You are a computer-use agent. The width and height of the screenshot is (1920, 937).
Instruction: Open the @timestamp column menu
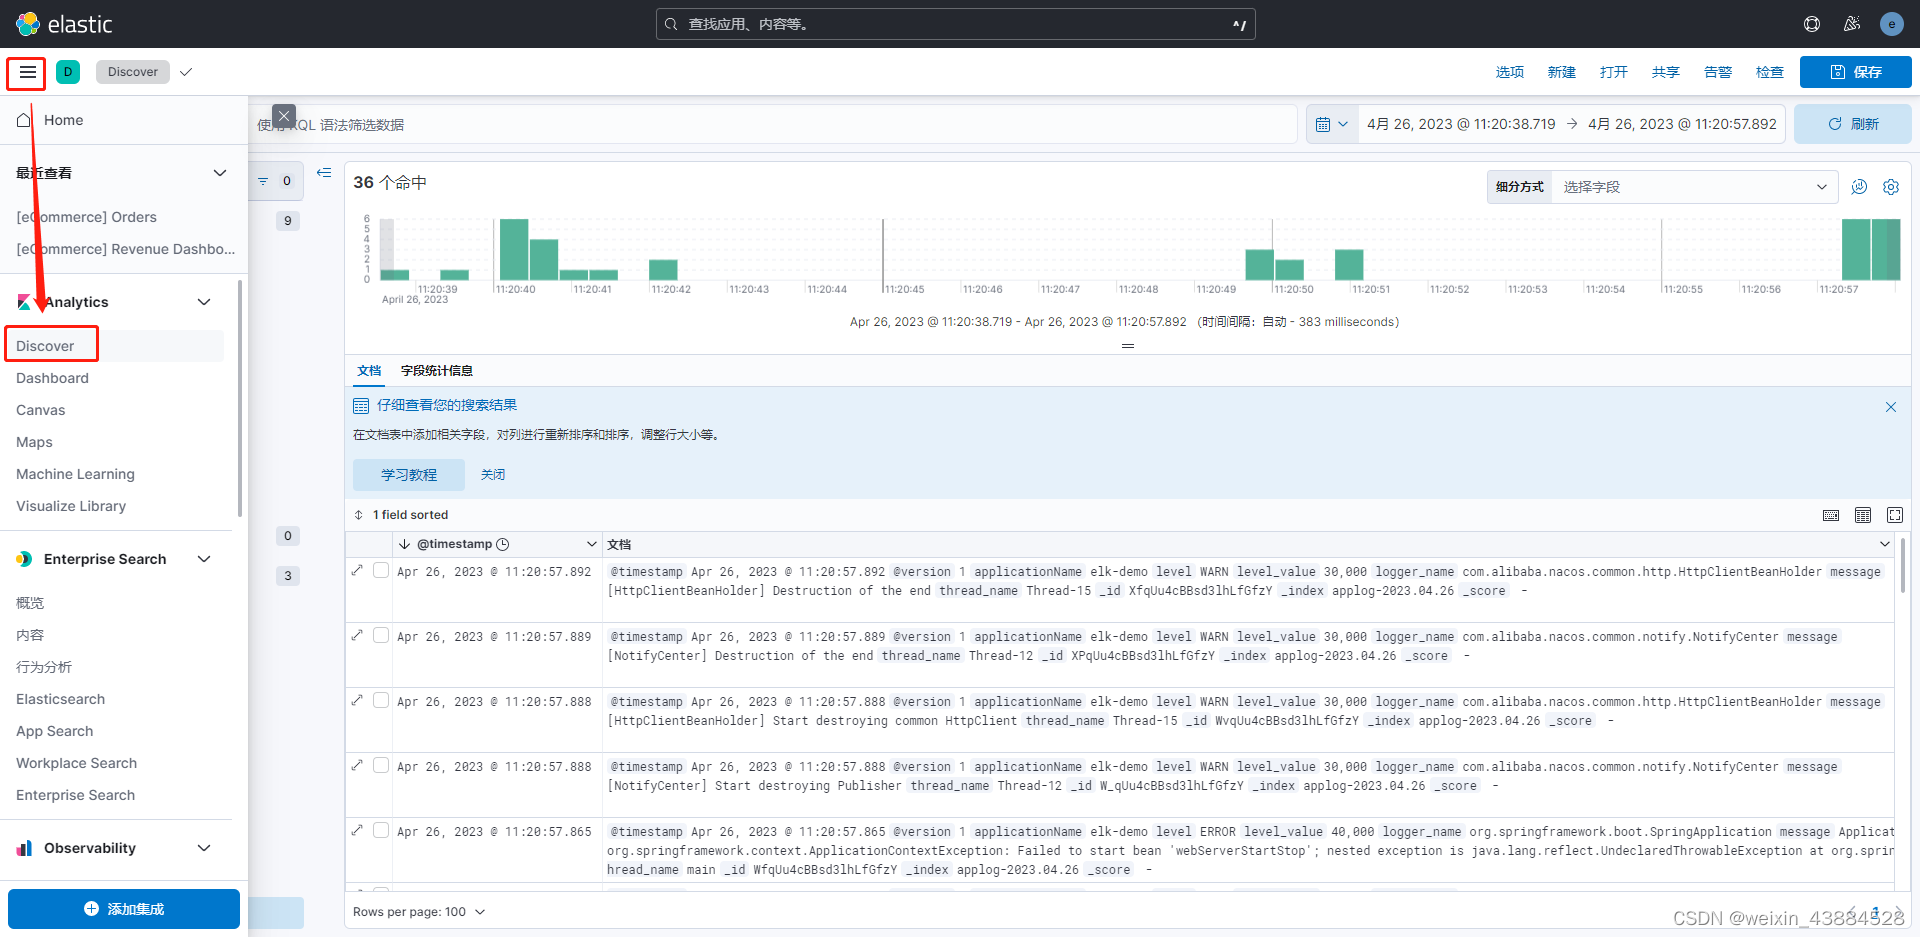(591, 544)
